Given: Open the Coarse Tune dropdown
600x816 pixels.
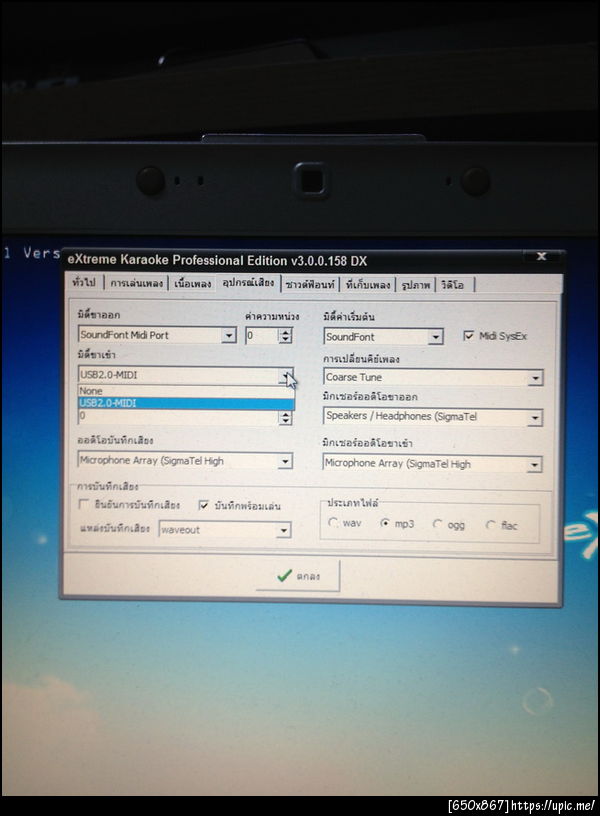Looking at the screenshot, I should pos(535,378).
